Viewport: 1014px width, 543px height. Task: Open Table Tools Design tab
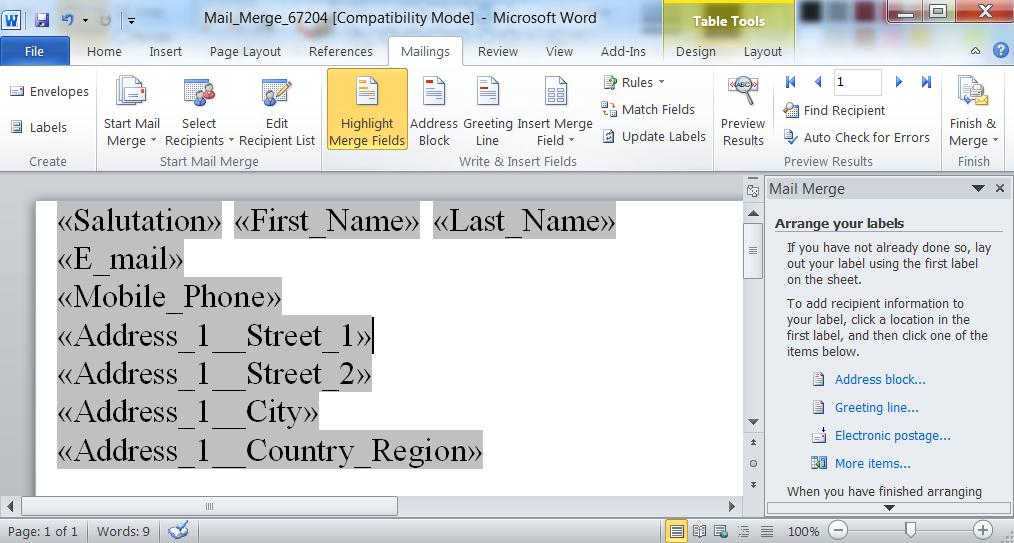(x=696, y=52)
